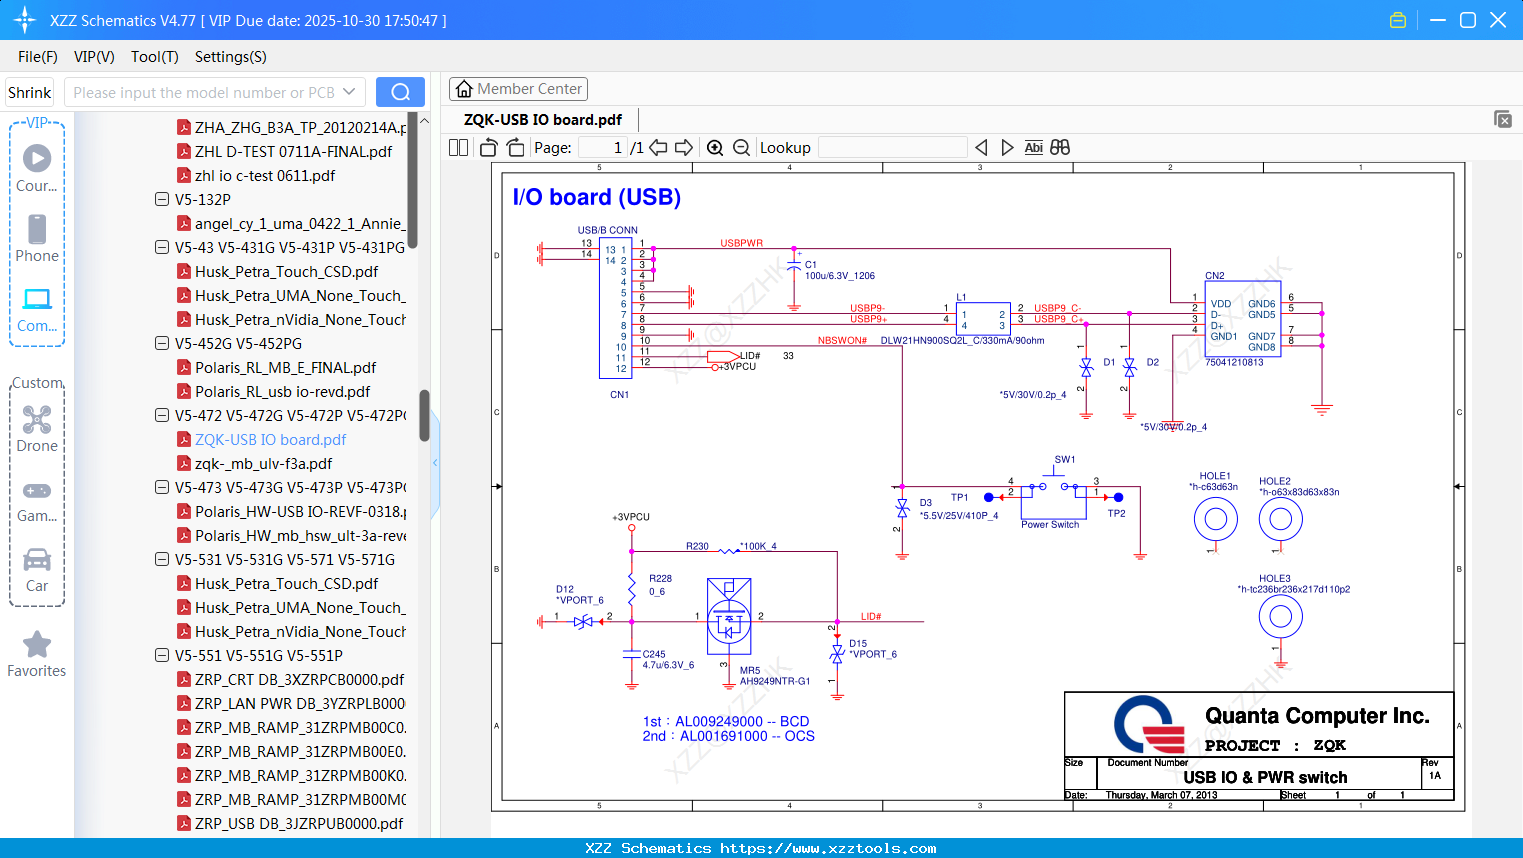The width and height of the screenshot is (1523, 858).
Task: Toggle the two-page layout view icon
Action: coord(459,148)
